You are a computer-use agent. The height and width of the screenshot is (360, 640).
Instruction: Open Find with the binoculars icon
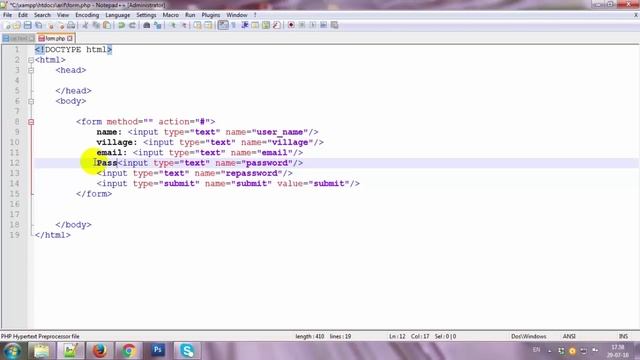147,25
